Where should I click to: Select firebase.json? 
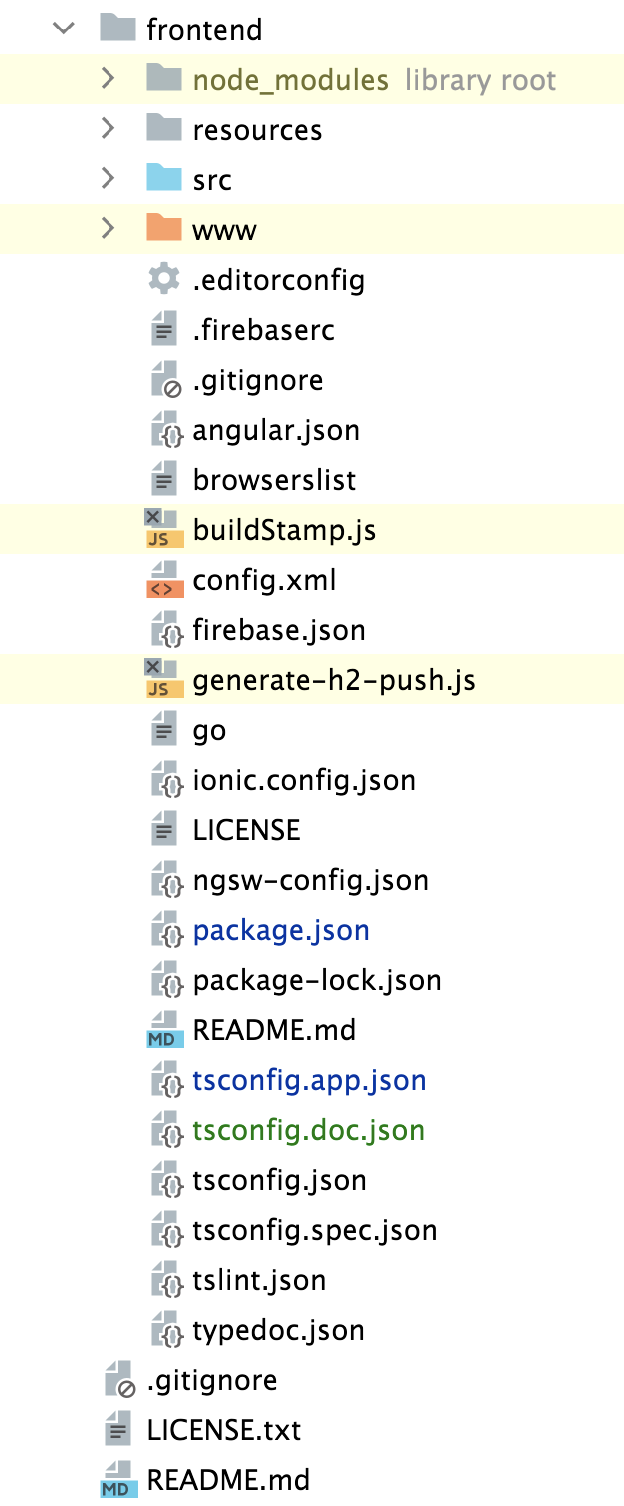(x=278, y=630)
